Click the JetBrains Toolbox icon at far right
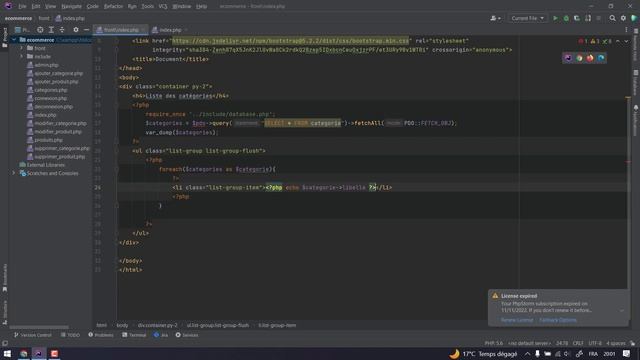Screen dimensions: 640x360 634,18
